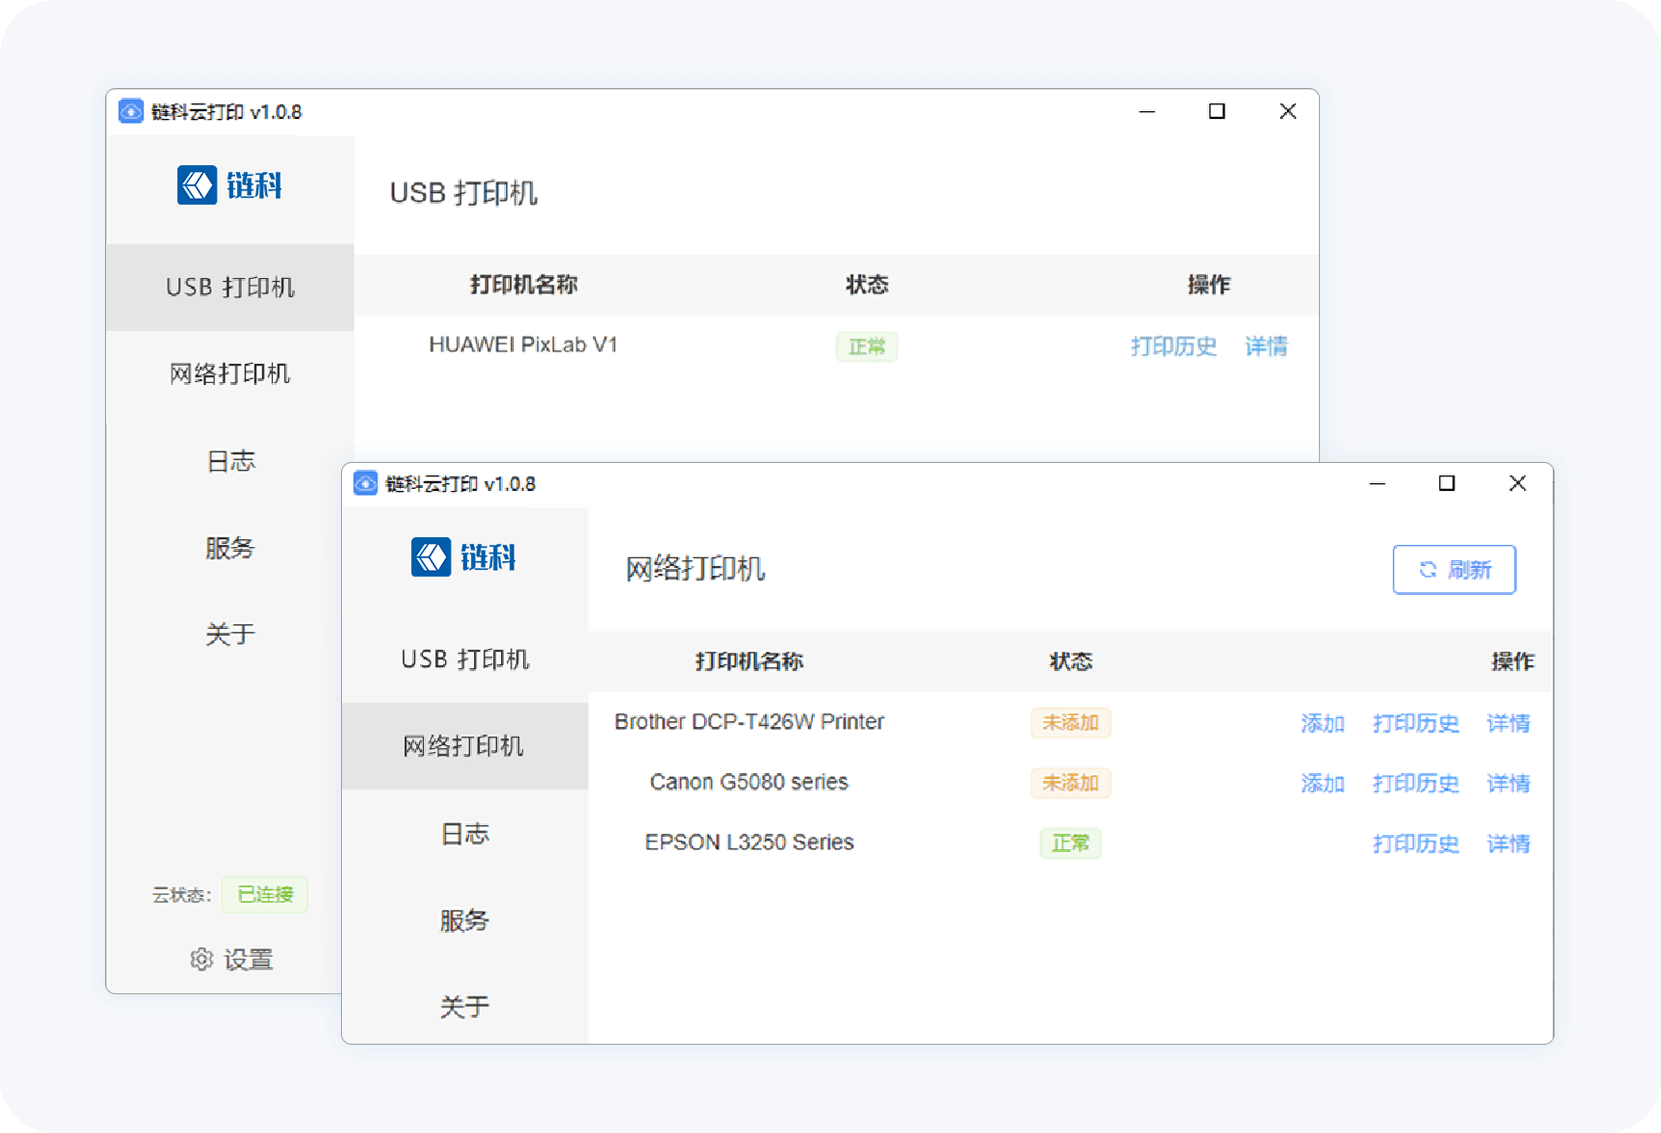Open 关于 tab in front window

click(x=465, y=1006)
